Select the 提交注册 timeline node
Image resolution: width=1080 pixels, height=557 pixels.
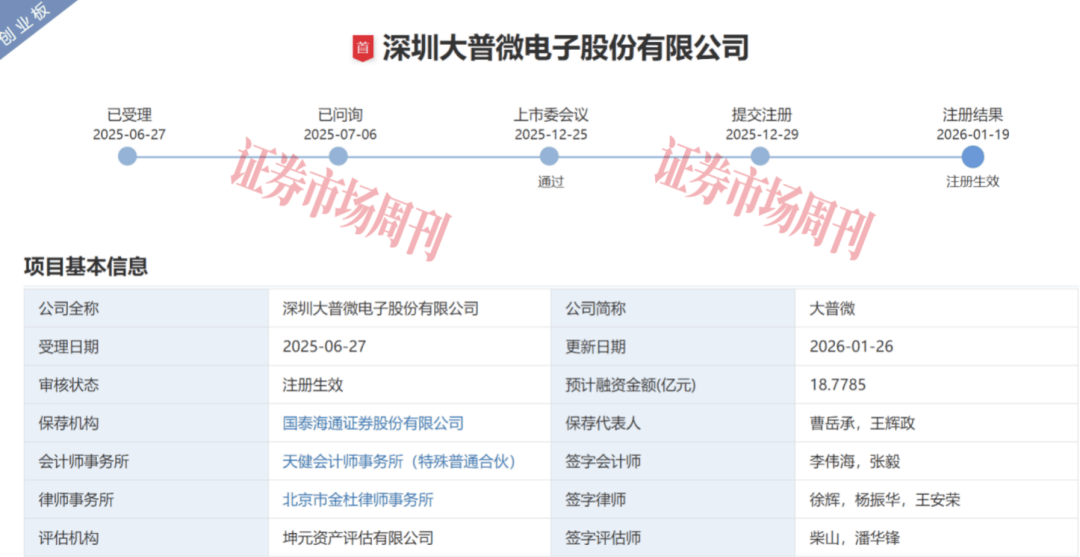(x=760, y=156)
